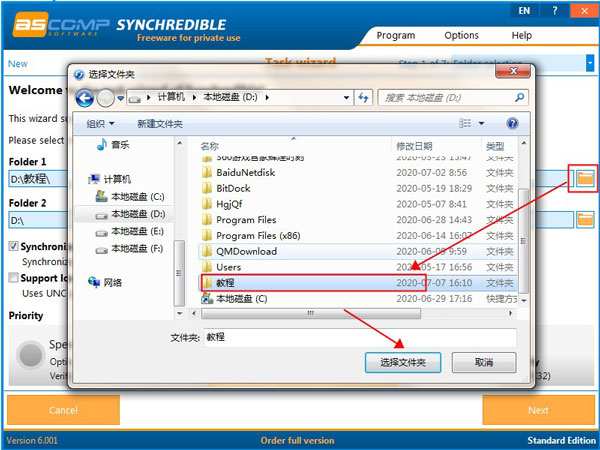
Task: Click 计算机 in the address breadcrumb
Action: click(171, 97)
